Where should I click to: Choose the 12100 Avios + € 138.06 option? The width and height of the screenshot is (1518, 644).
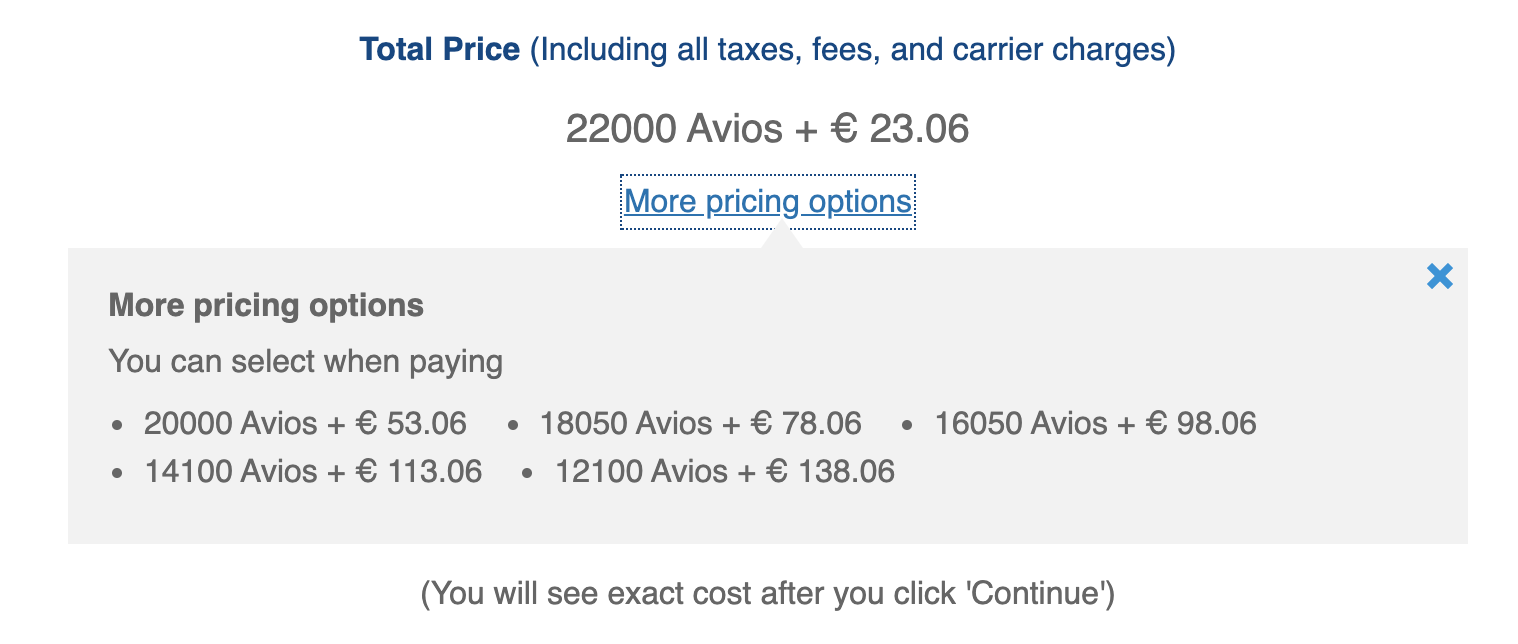point(725,471)
